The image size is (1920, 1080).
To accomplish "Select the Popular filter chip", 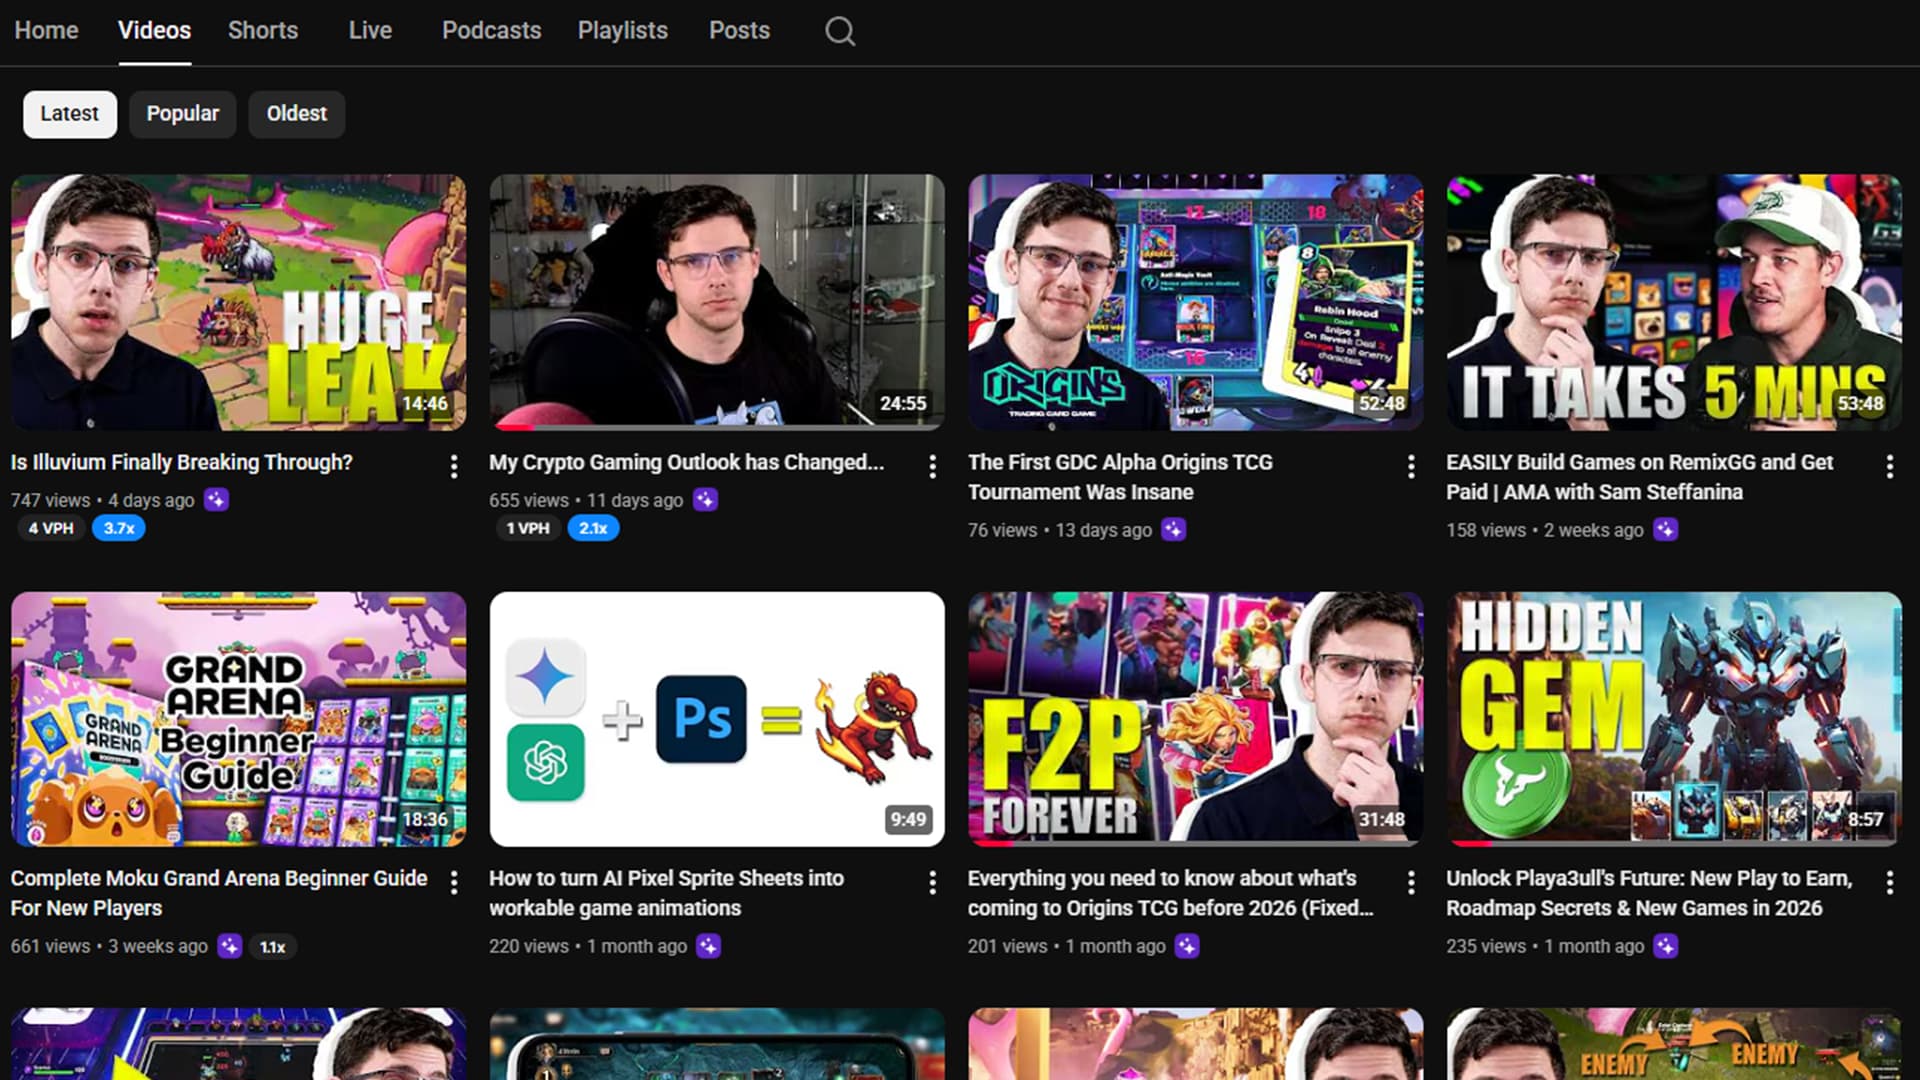I will pos(182,114).
